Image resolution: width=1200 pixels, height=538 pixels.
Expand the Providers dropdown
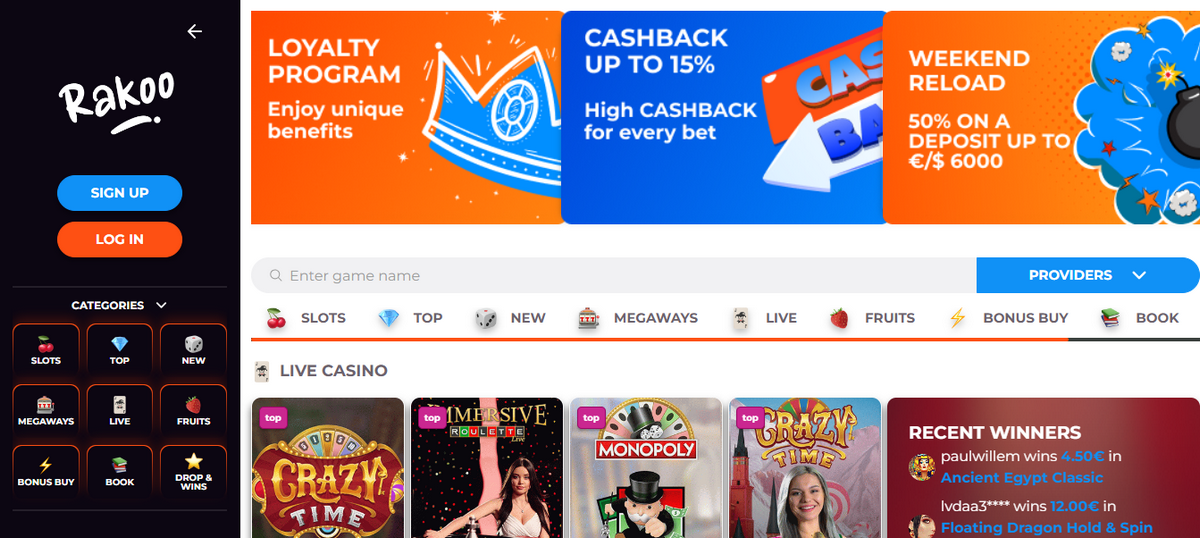coord(1087,275)
